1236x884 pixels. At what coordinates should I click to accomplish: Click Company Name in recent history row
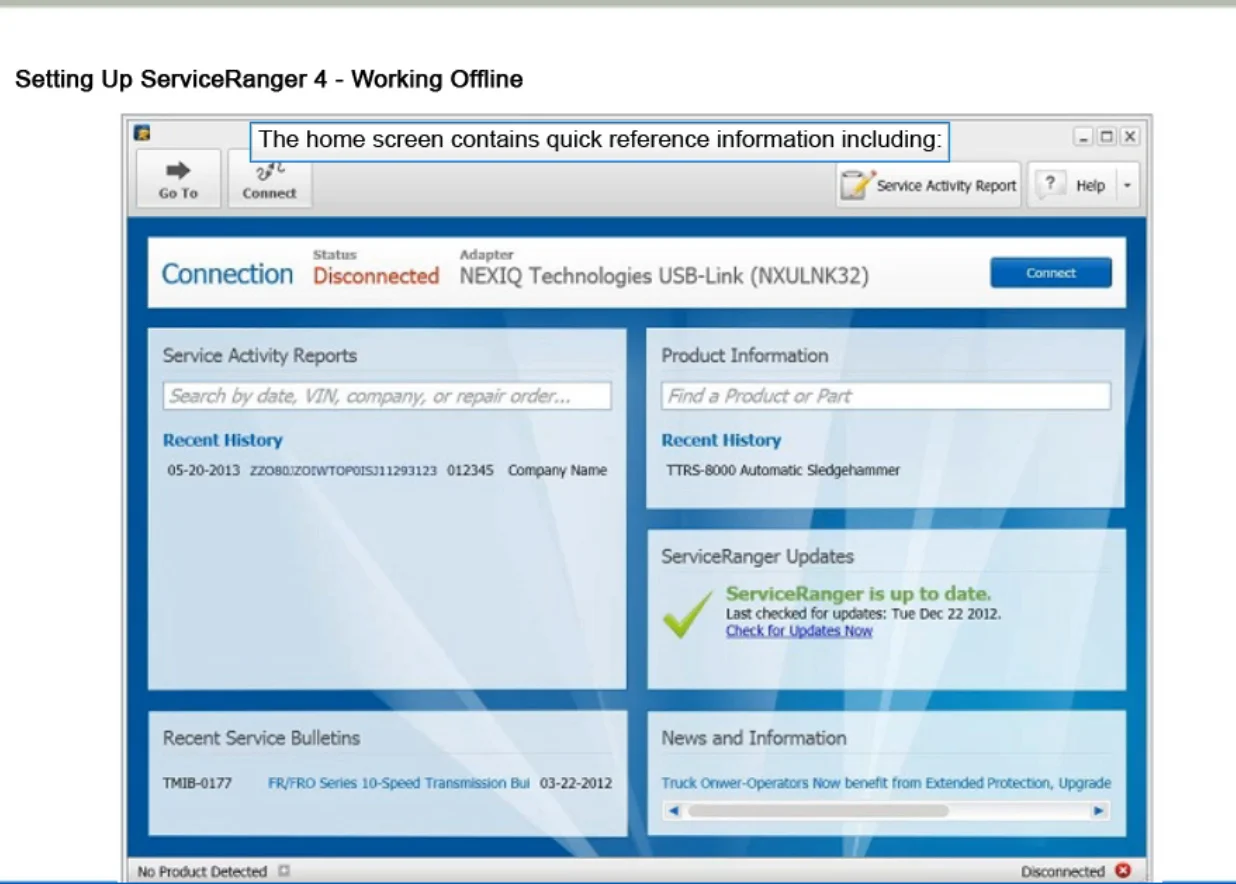tap(557, 470)
